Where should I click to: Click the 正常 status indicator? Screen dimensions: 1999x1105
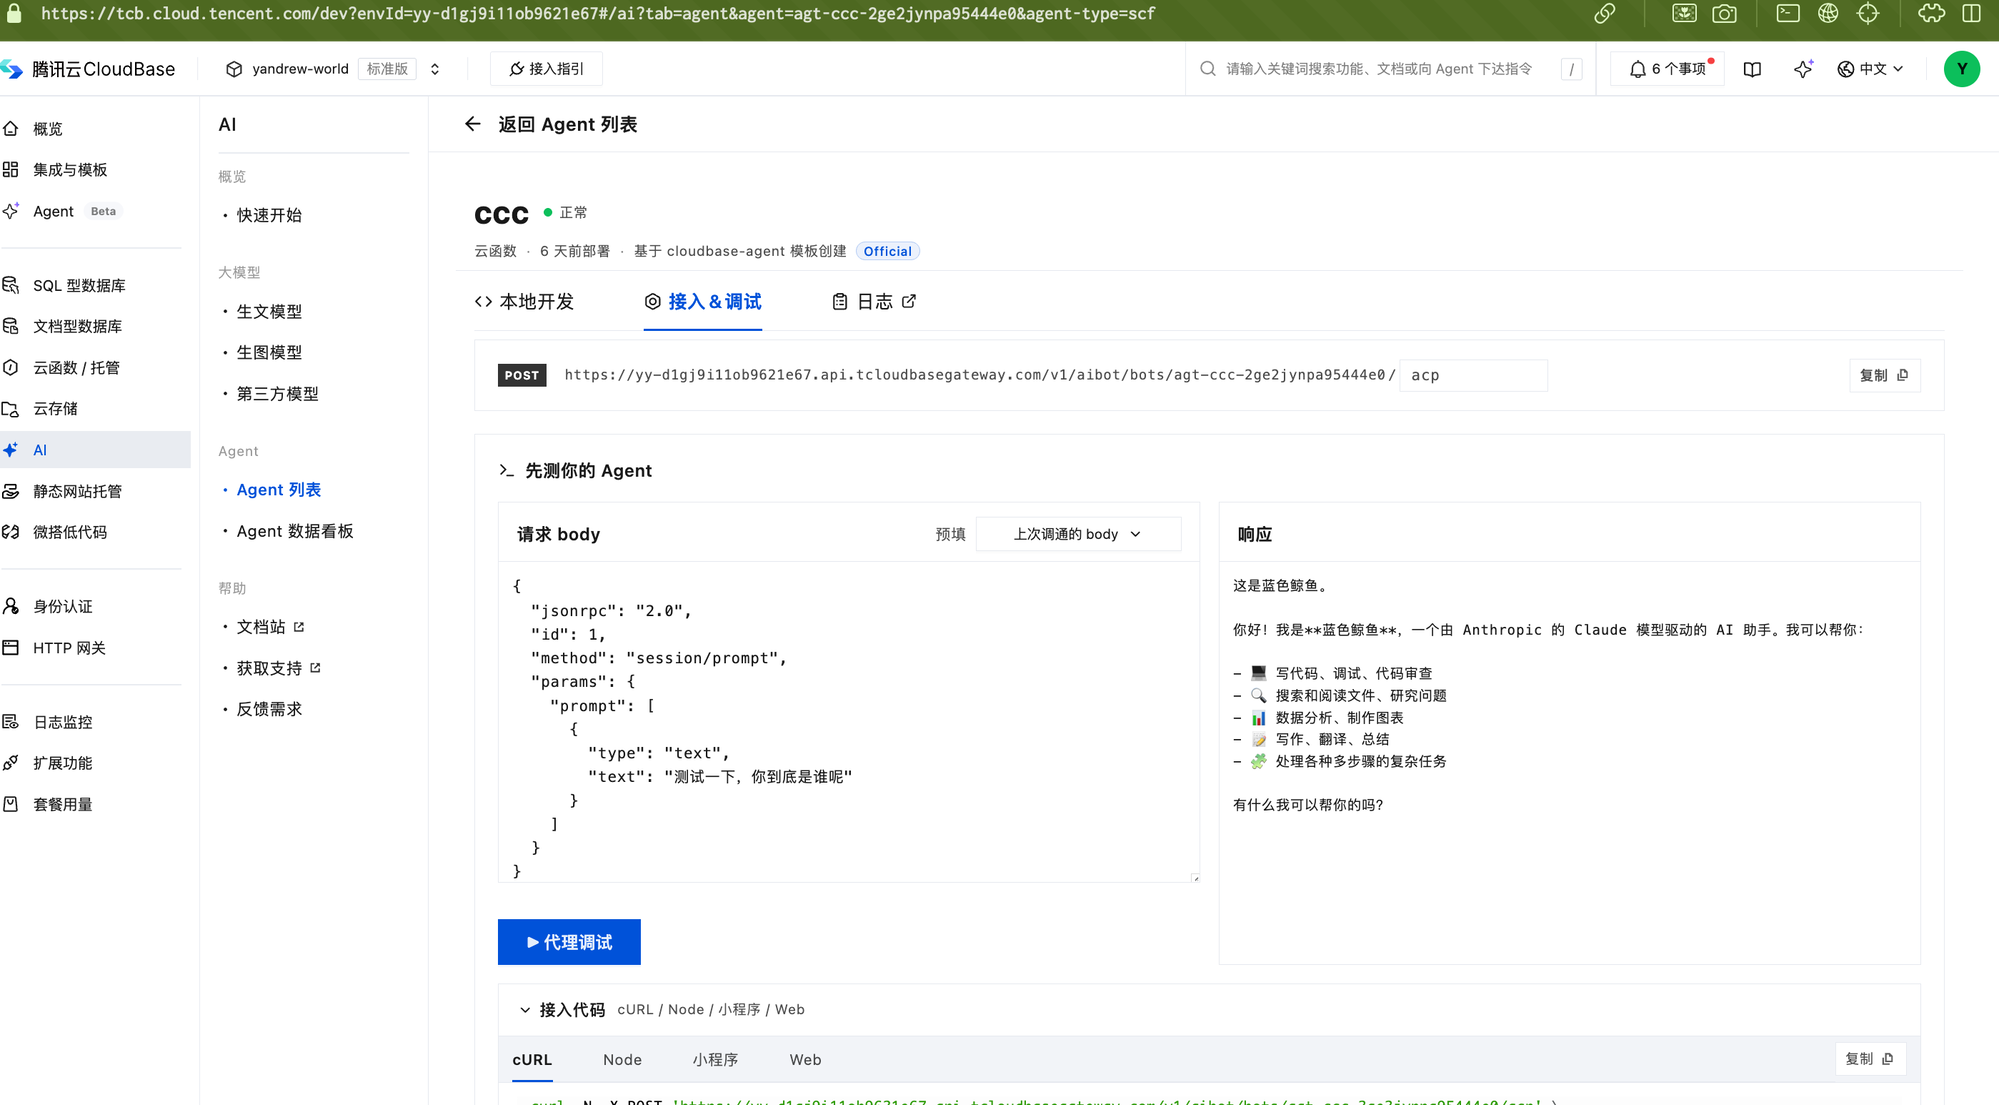[x=565, y=213]
